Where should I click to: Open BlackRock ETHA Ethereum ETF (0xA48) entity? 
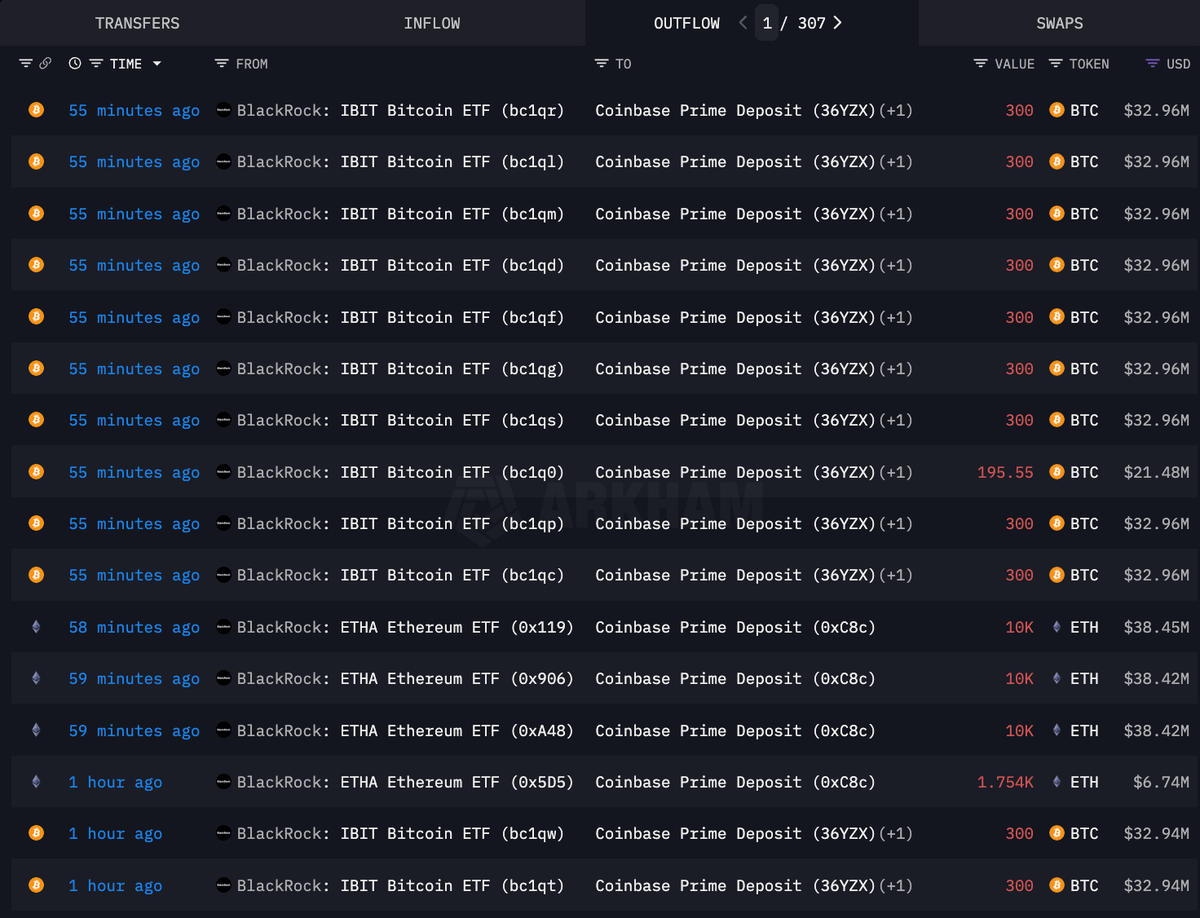coord(406,731)
